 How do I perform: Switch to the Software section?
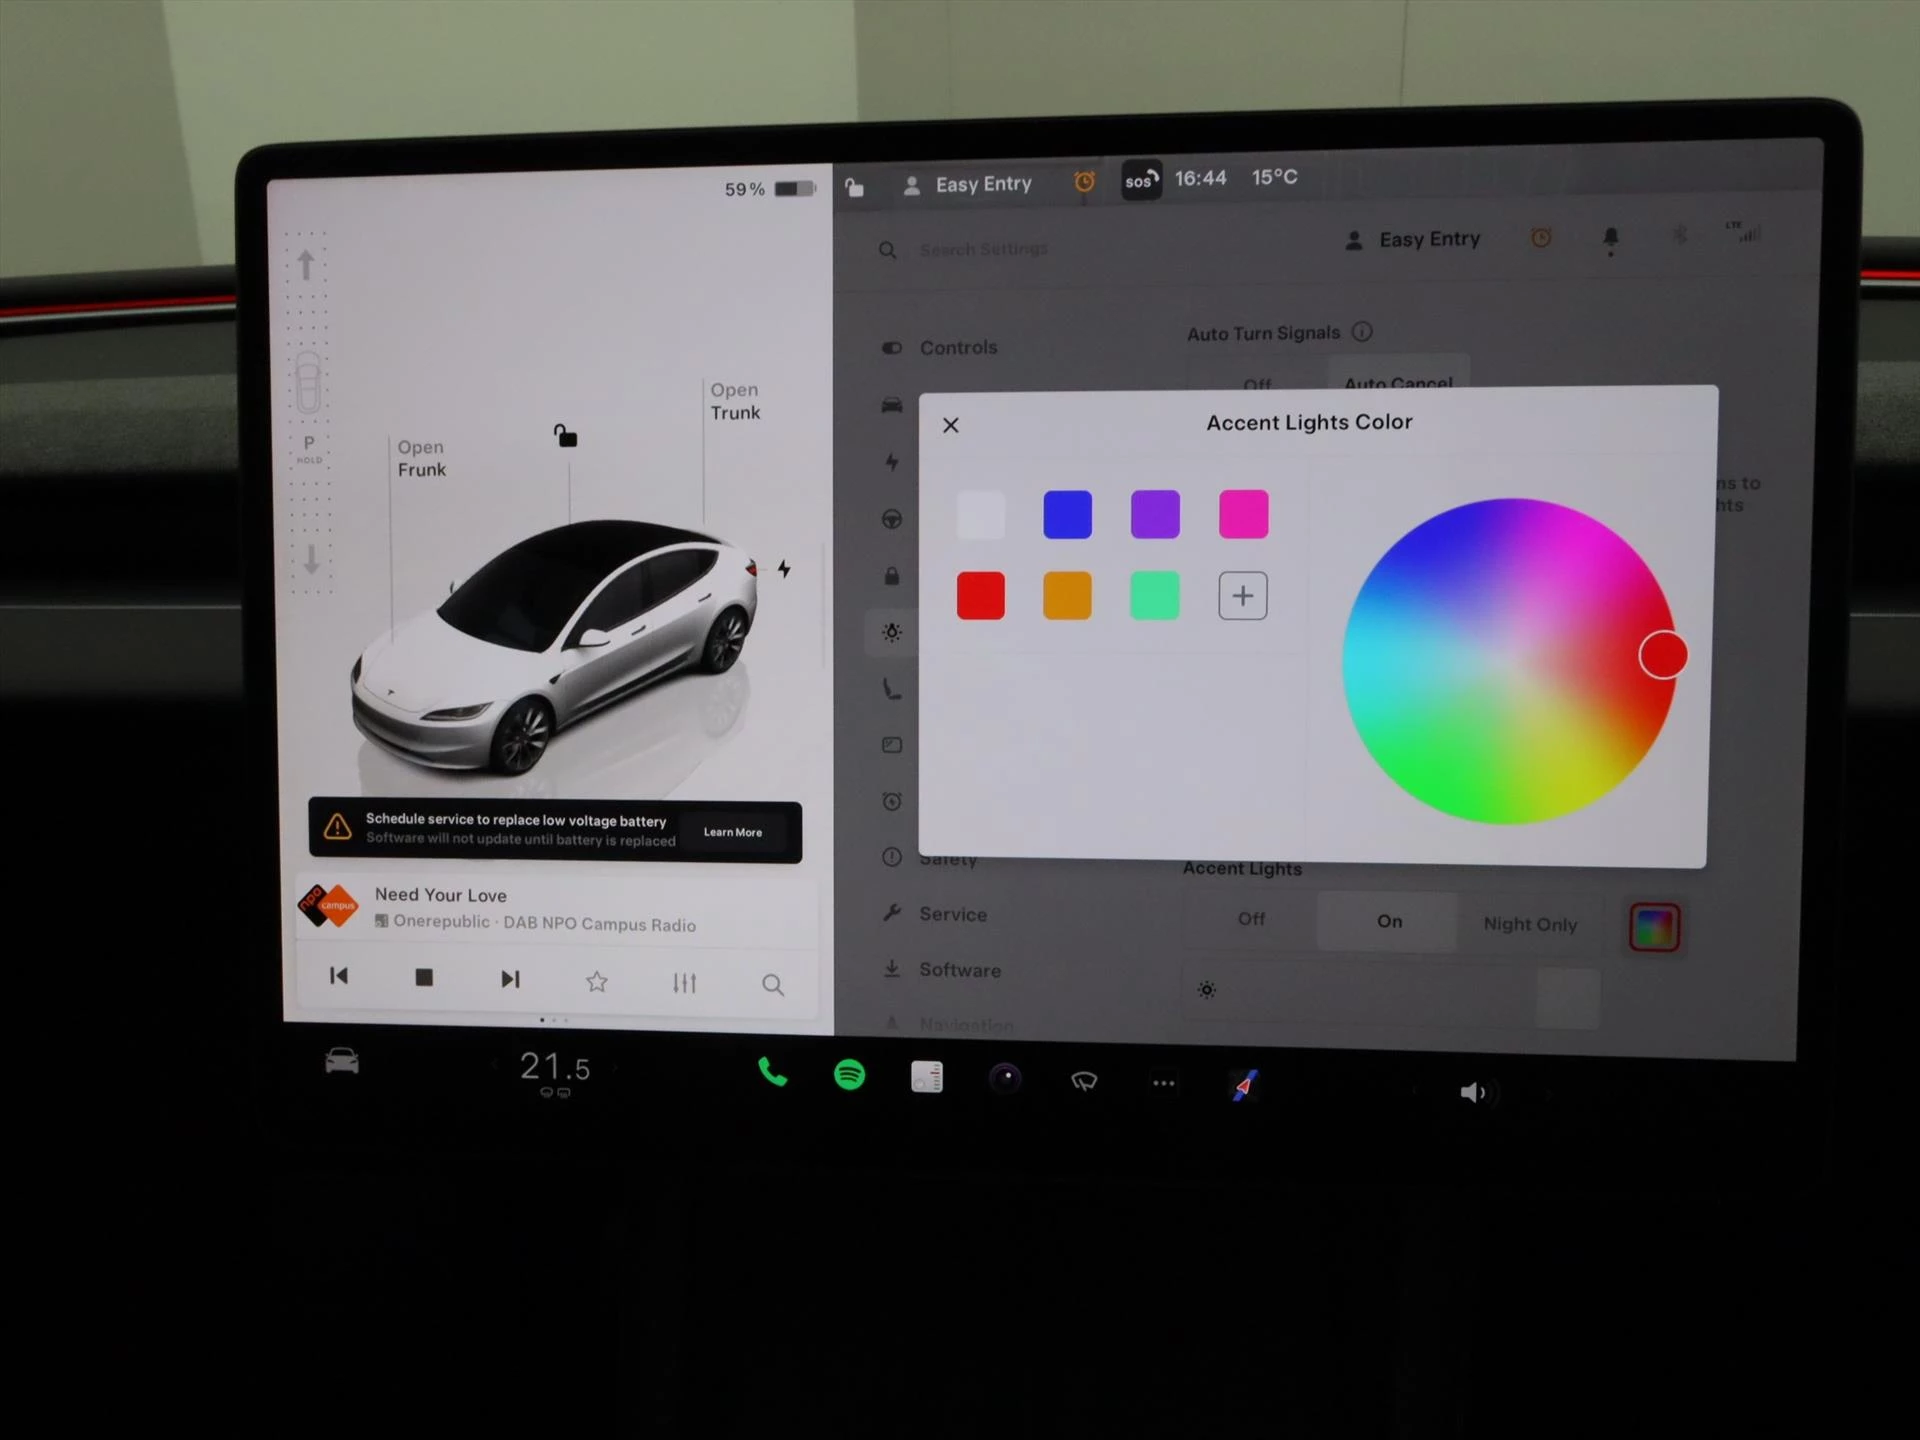(x=960, y=970)
